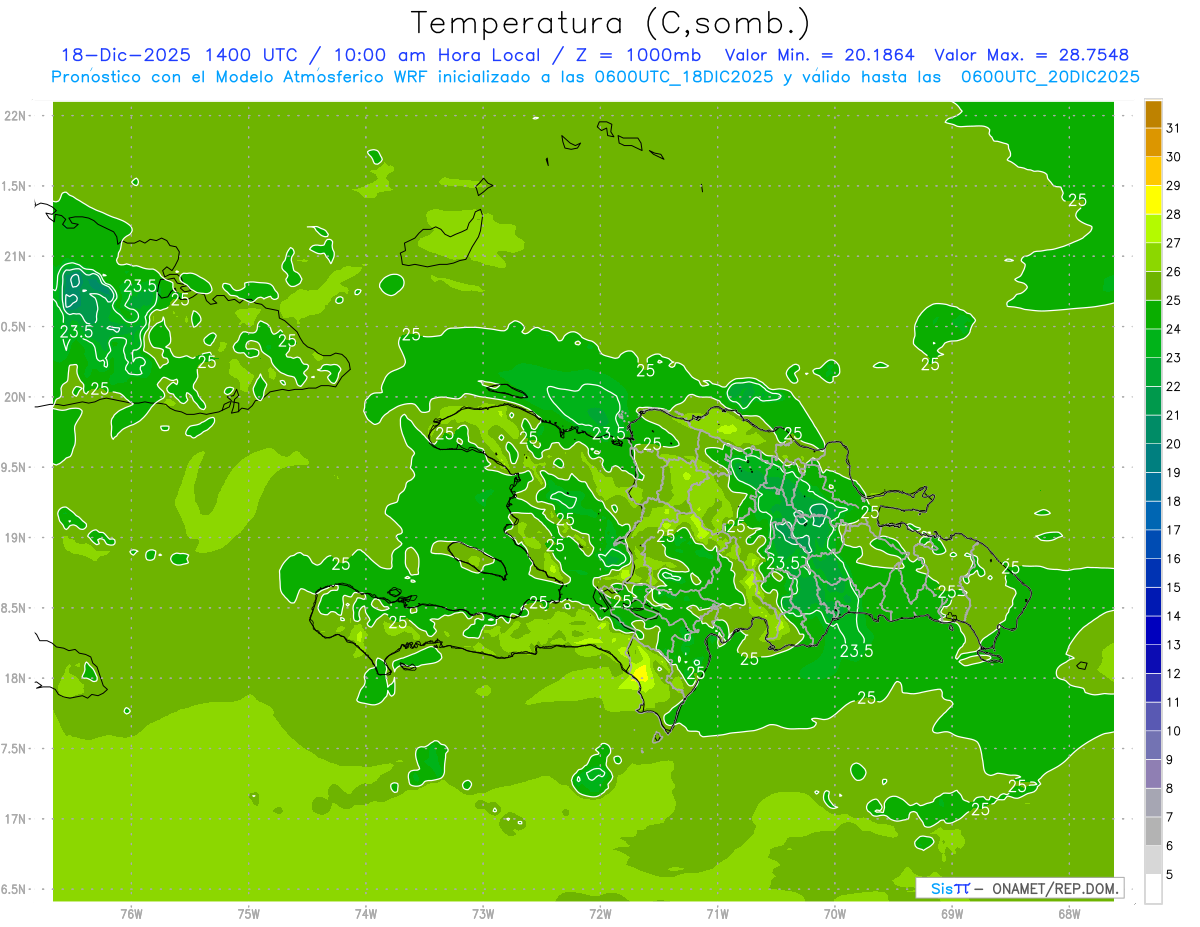Click the "20N" latitude axis label
1200x927 pixels.
(15, 397)
